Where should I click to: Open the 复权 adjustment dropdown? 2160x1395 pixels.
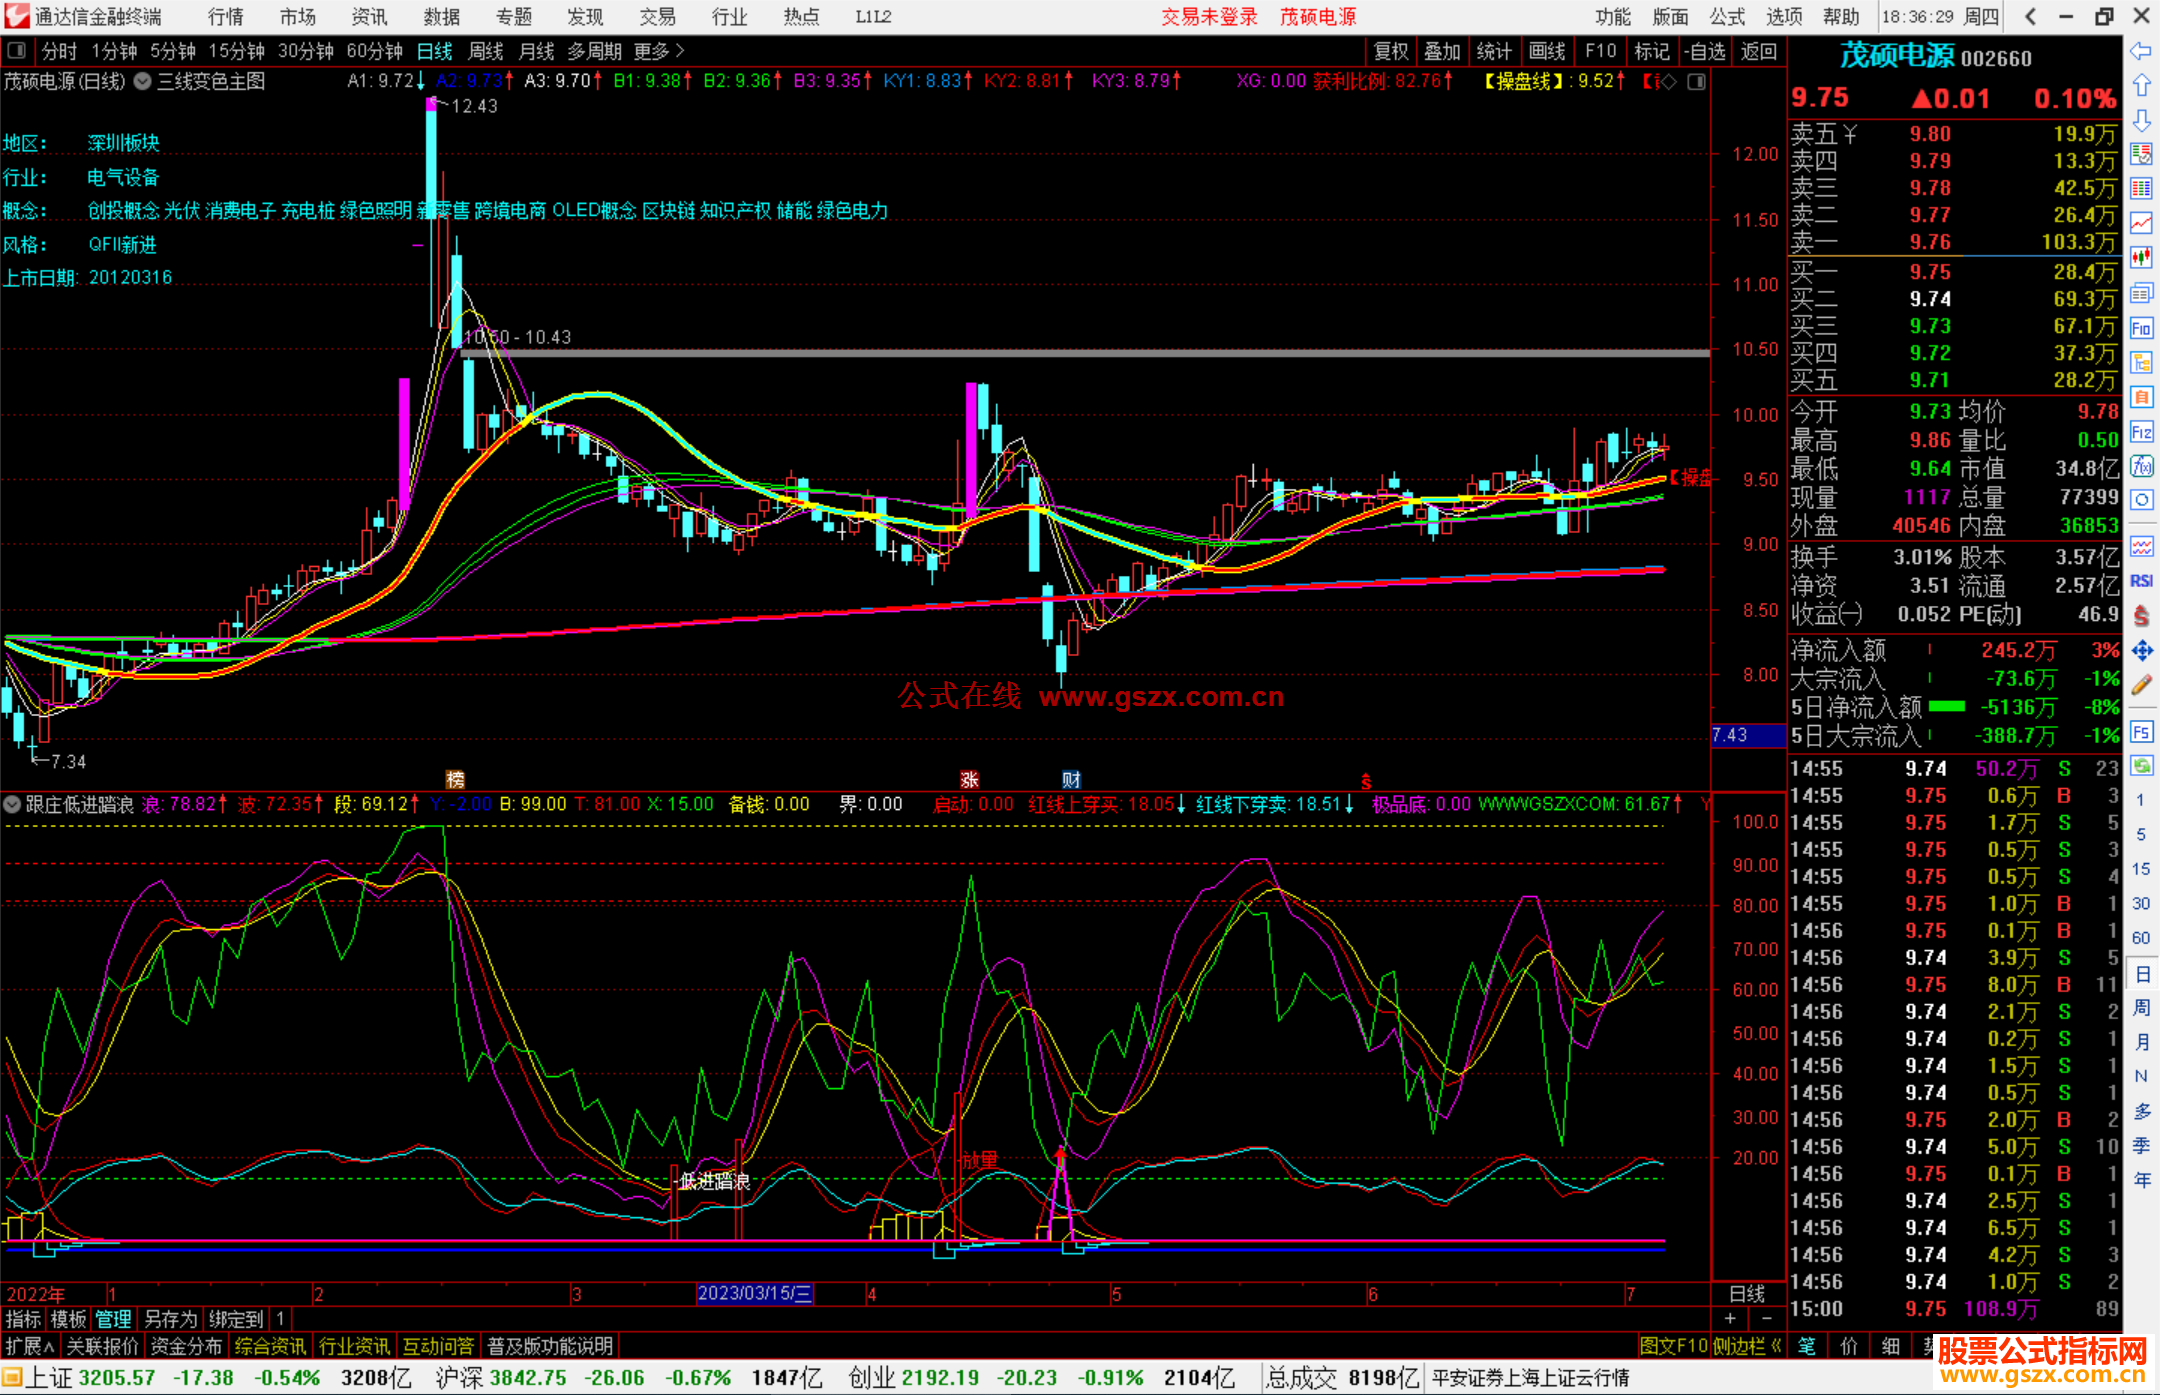pos(1390,50)
